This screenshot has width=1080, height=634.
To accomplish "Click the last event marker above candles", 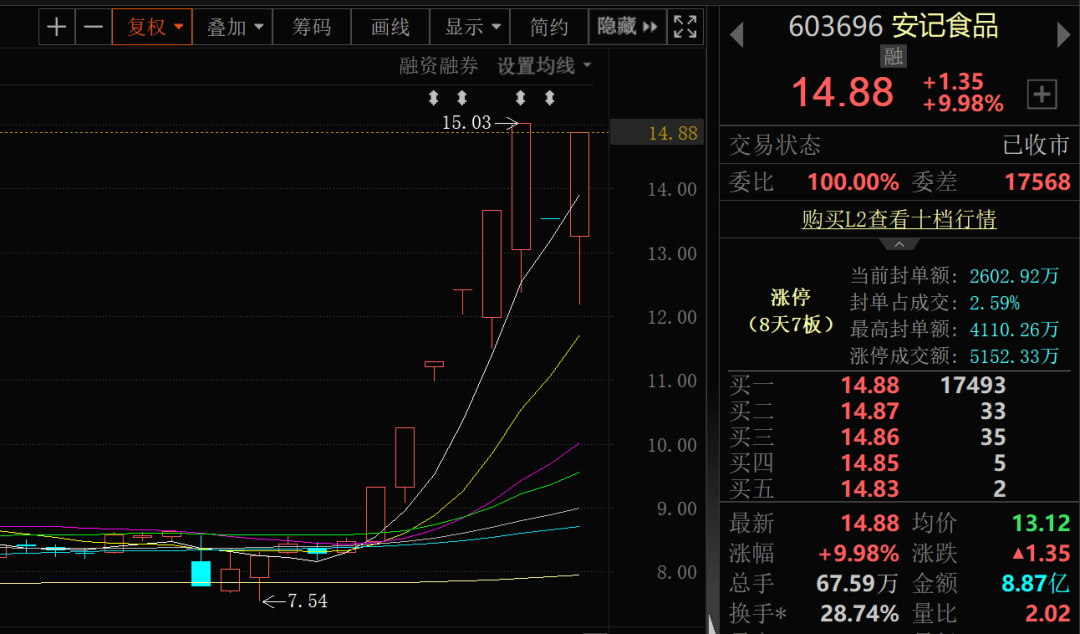I will click(549, 98).
